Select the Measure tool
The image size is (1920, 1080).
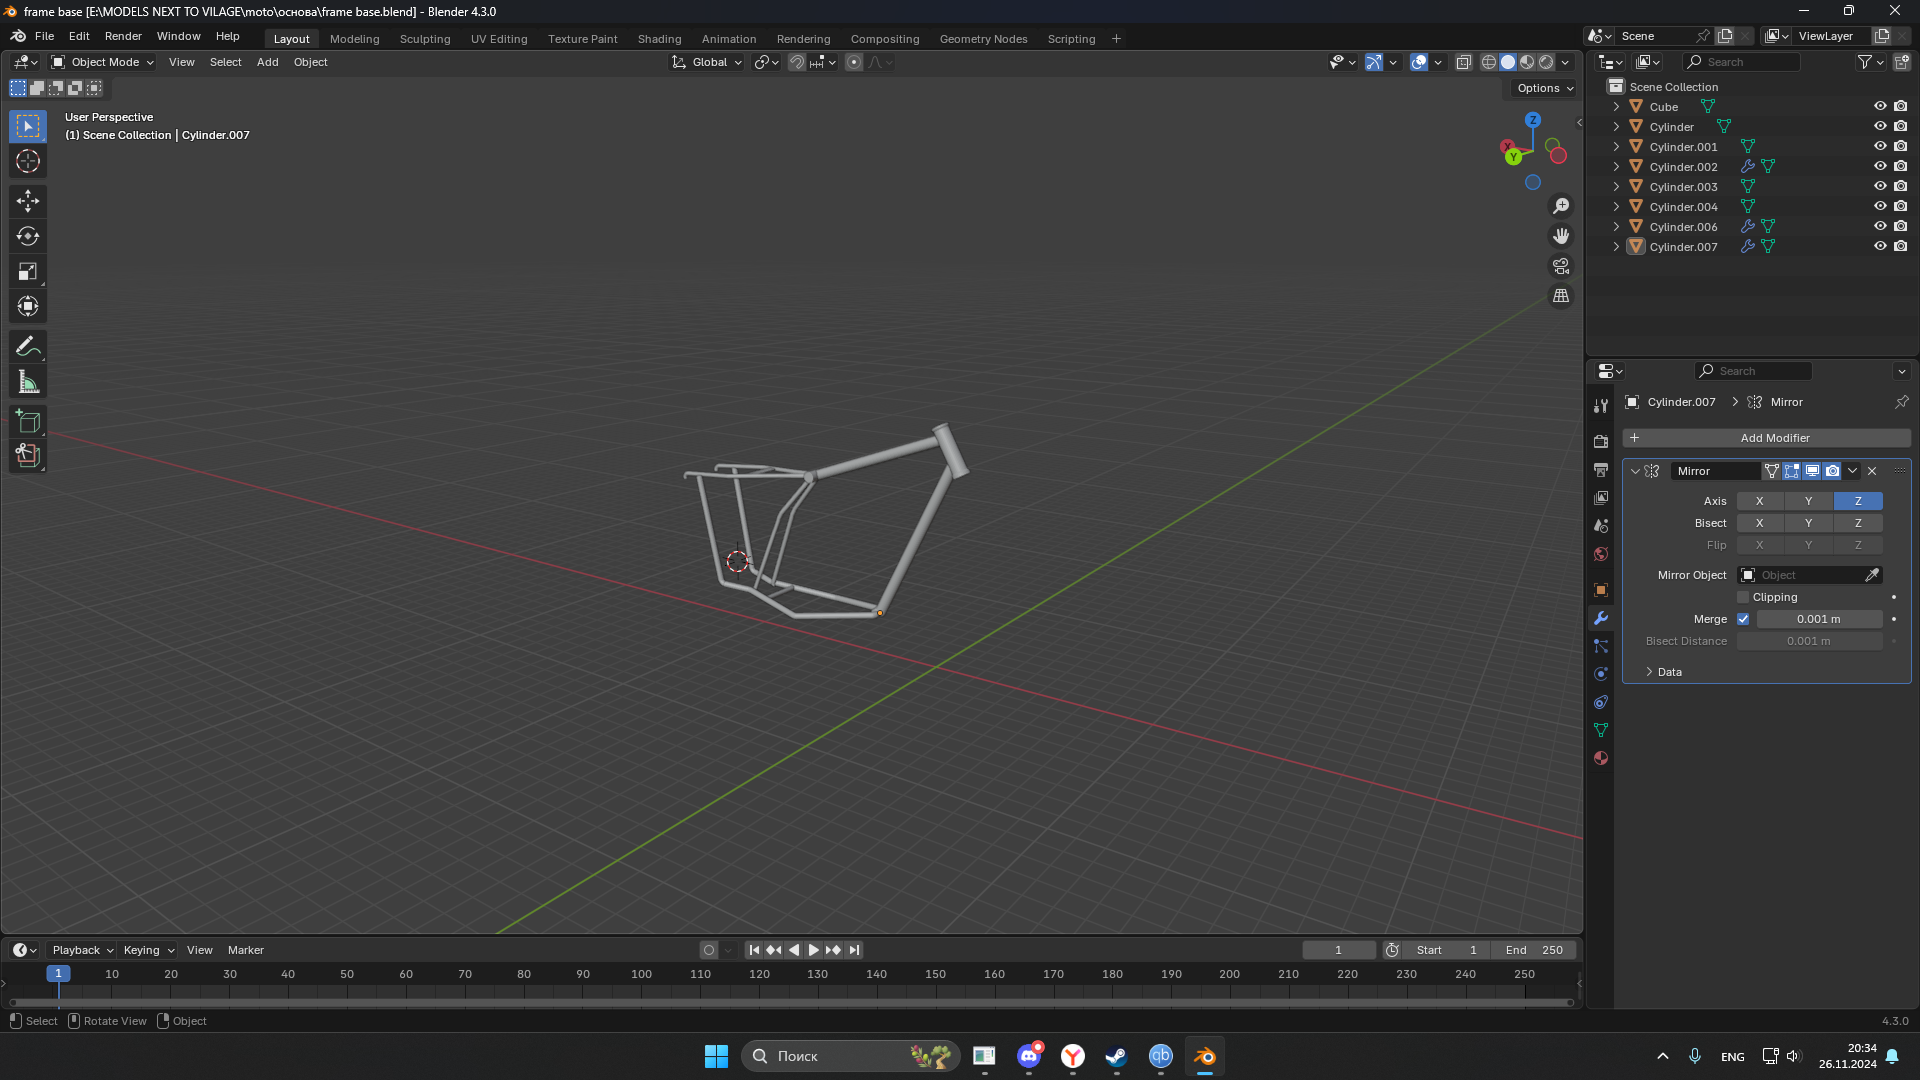[28, 382]
